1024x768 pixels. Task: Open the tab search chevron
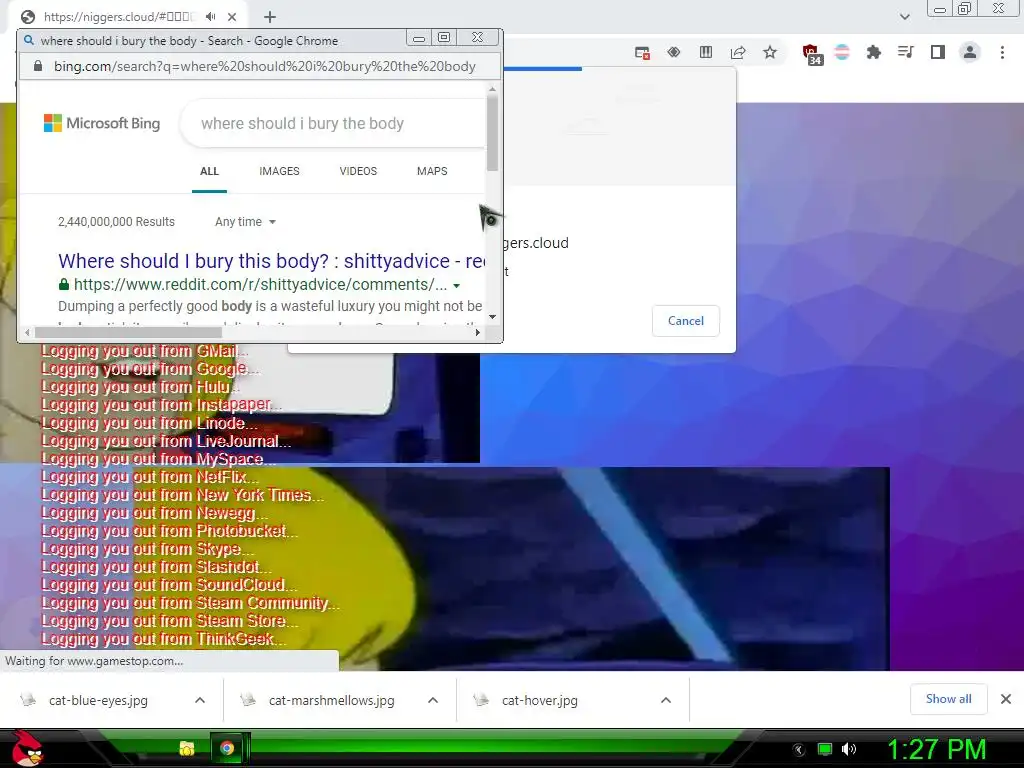click(904, 17)
